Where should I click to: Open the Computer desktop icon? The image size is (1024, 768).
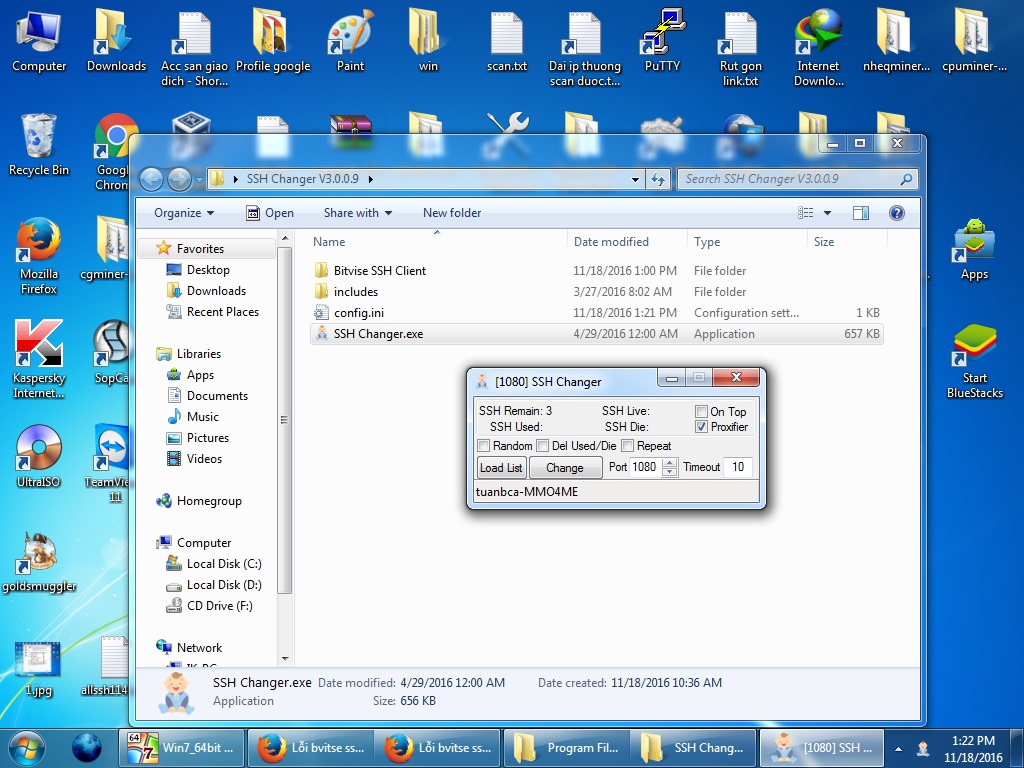(x=39, y=40)
